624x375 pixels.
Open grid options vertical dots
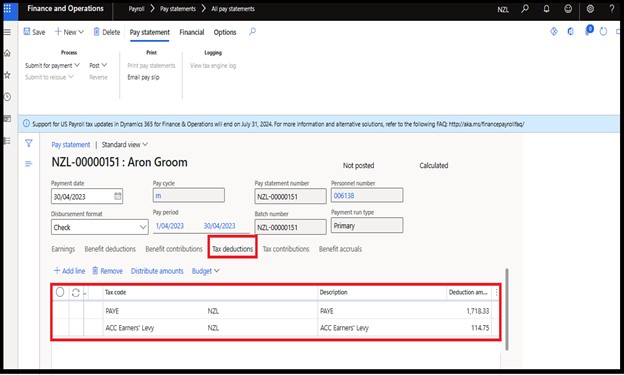tap(496, 293)
